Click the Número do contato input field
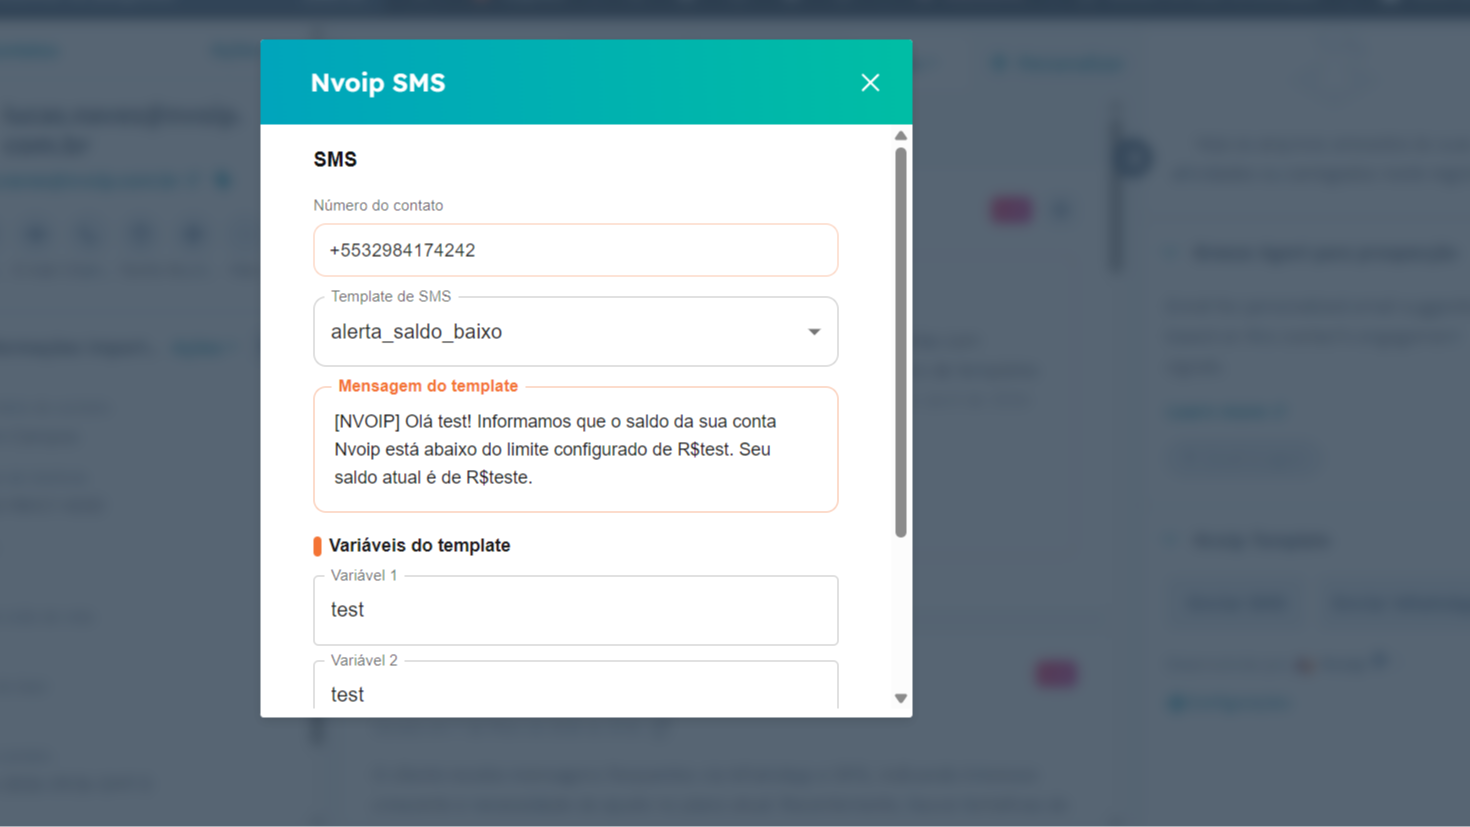This screenshot has height=827, width=1470. [x=575, y=250]
